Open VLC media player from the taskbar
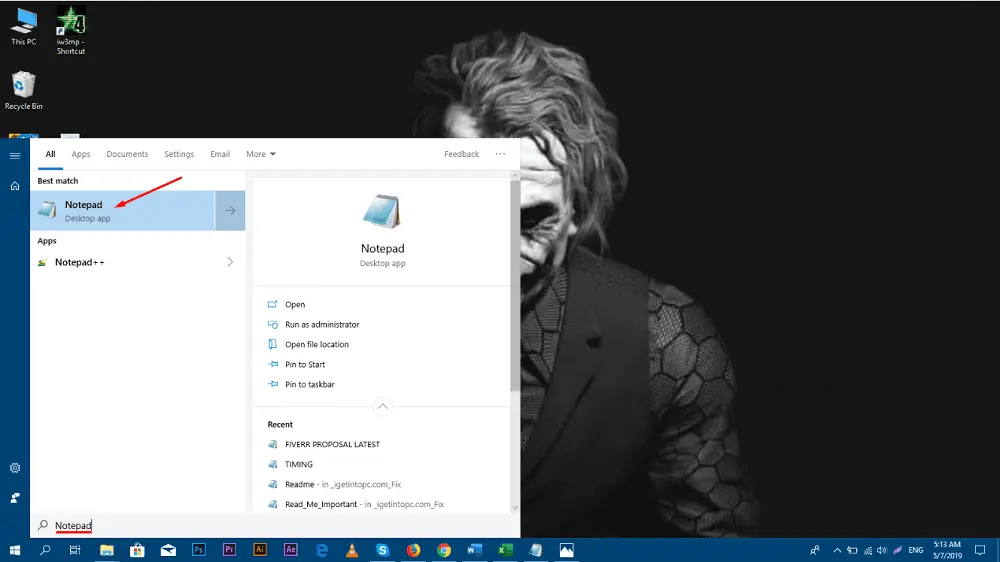Image resolution: width=1000 pixels, height=562 pixels. 352,550
